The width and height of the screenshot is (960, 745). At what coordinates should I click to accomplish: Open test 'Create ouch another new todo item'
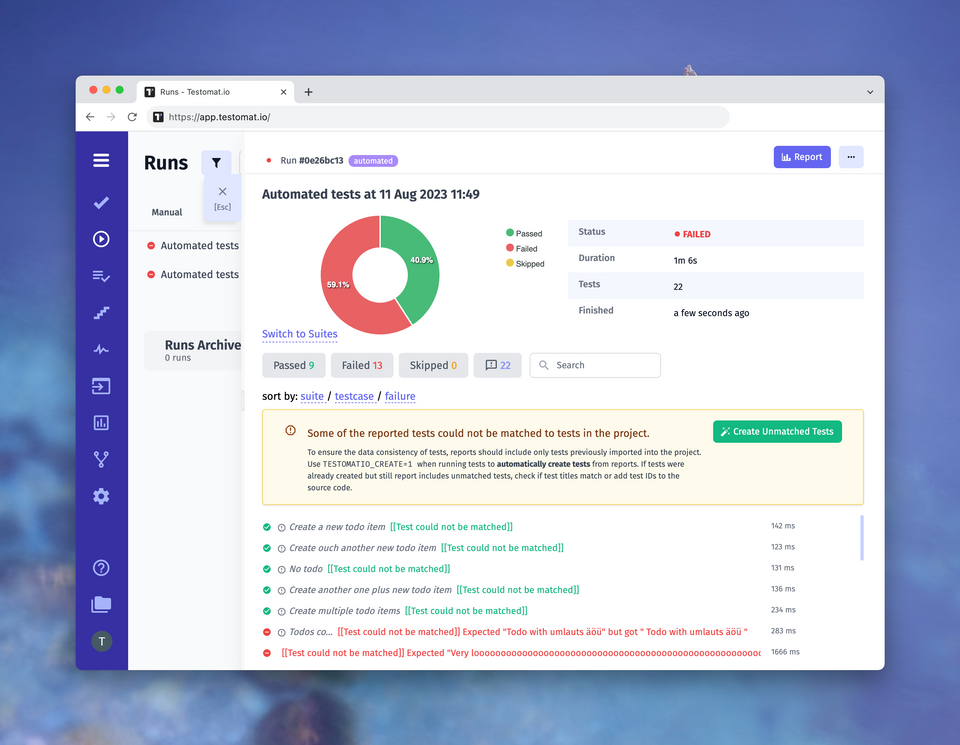pyautogui.click(x=362, y=548)
